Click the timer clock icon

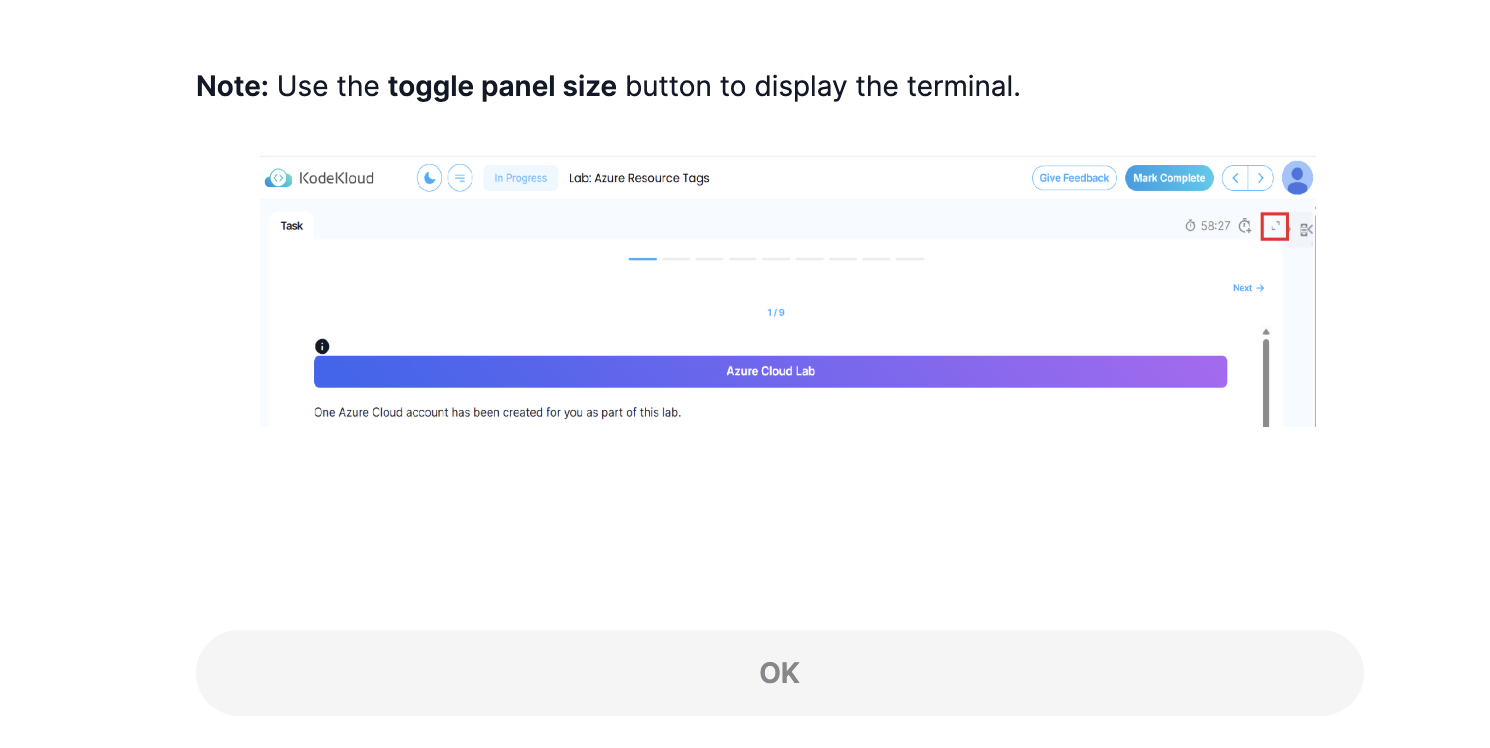click(1190, 226)
